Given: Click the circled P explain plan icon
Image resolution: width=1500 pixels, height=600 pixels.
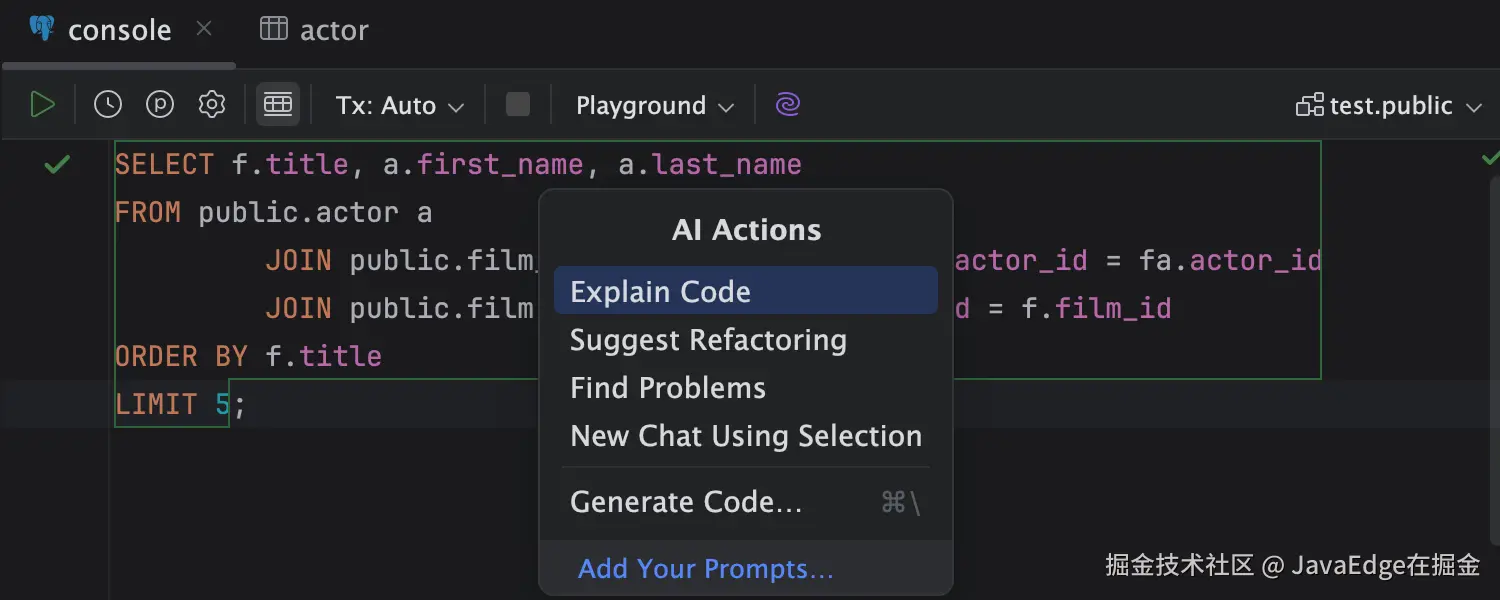Looking at the screenshot, I should 160,105.
